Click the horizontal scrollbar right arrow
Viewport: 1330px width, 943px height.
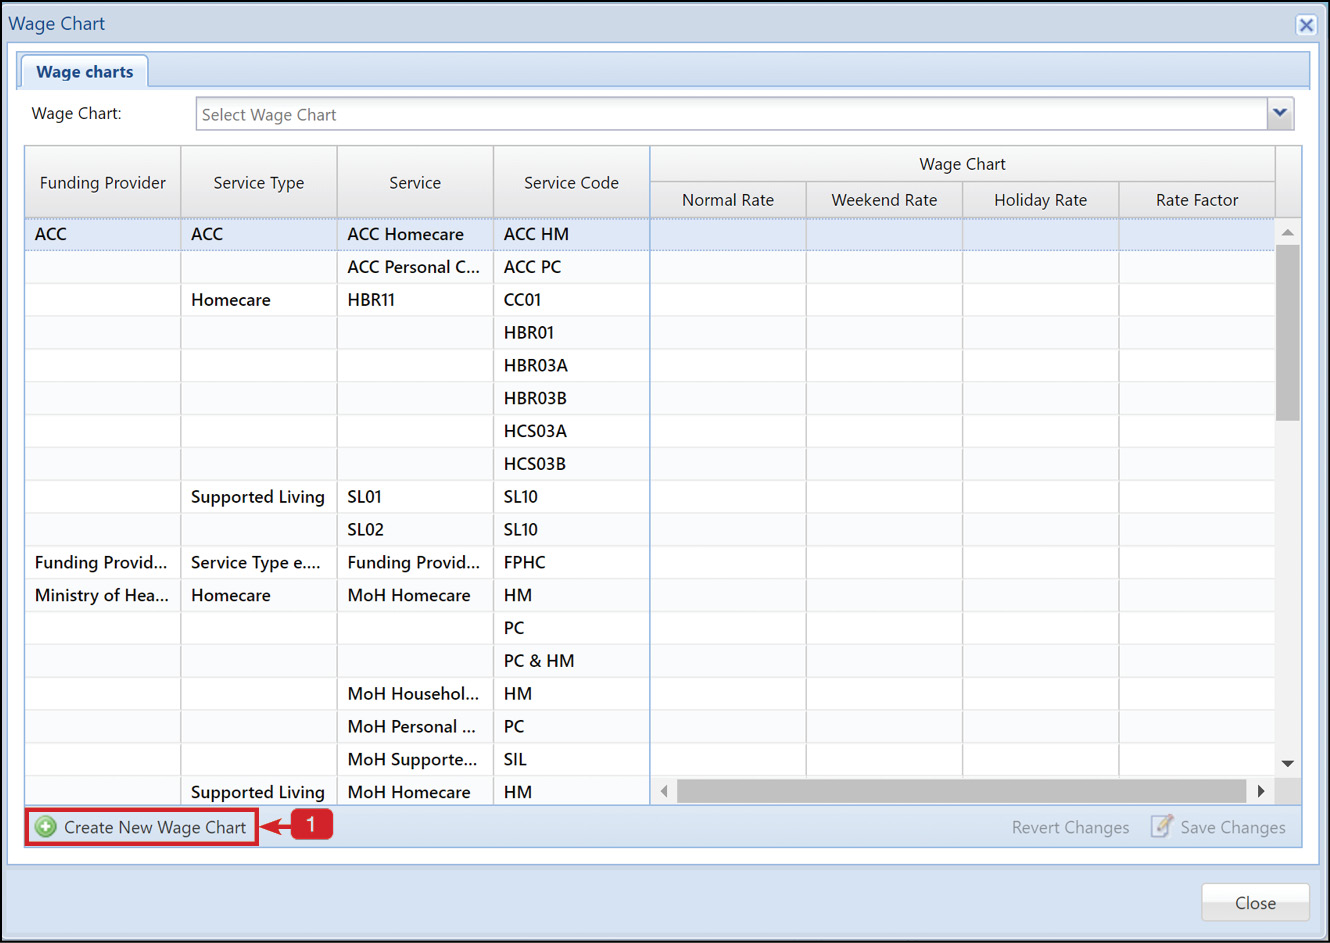pos(1261,791)
